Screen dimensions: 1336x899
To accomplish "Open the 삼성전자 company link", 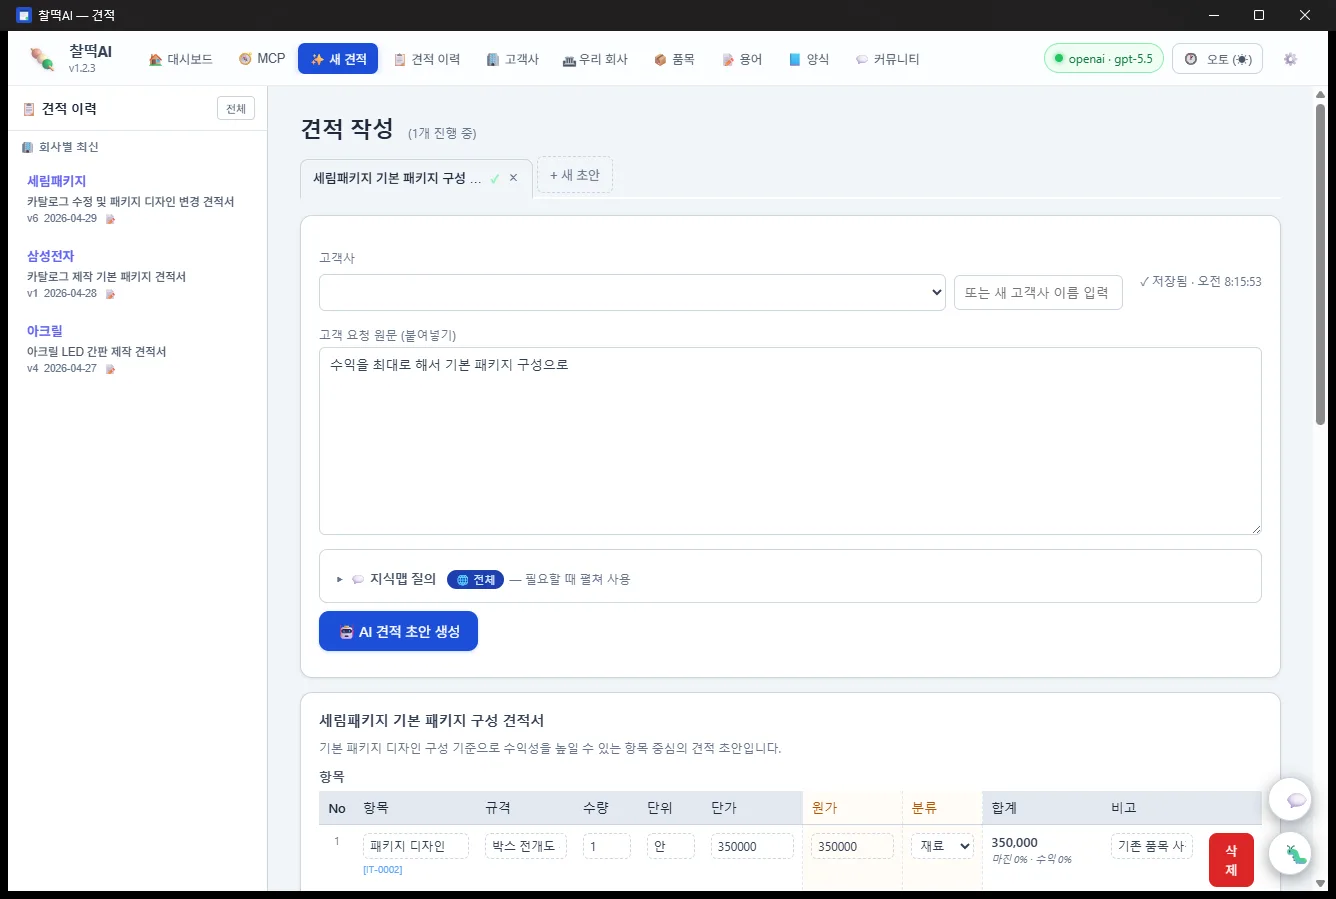I will pyautogui.click(x=50, y=256).
